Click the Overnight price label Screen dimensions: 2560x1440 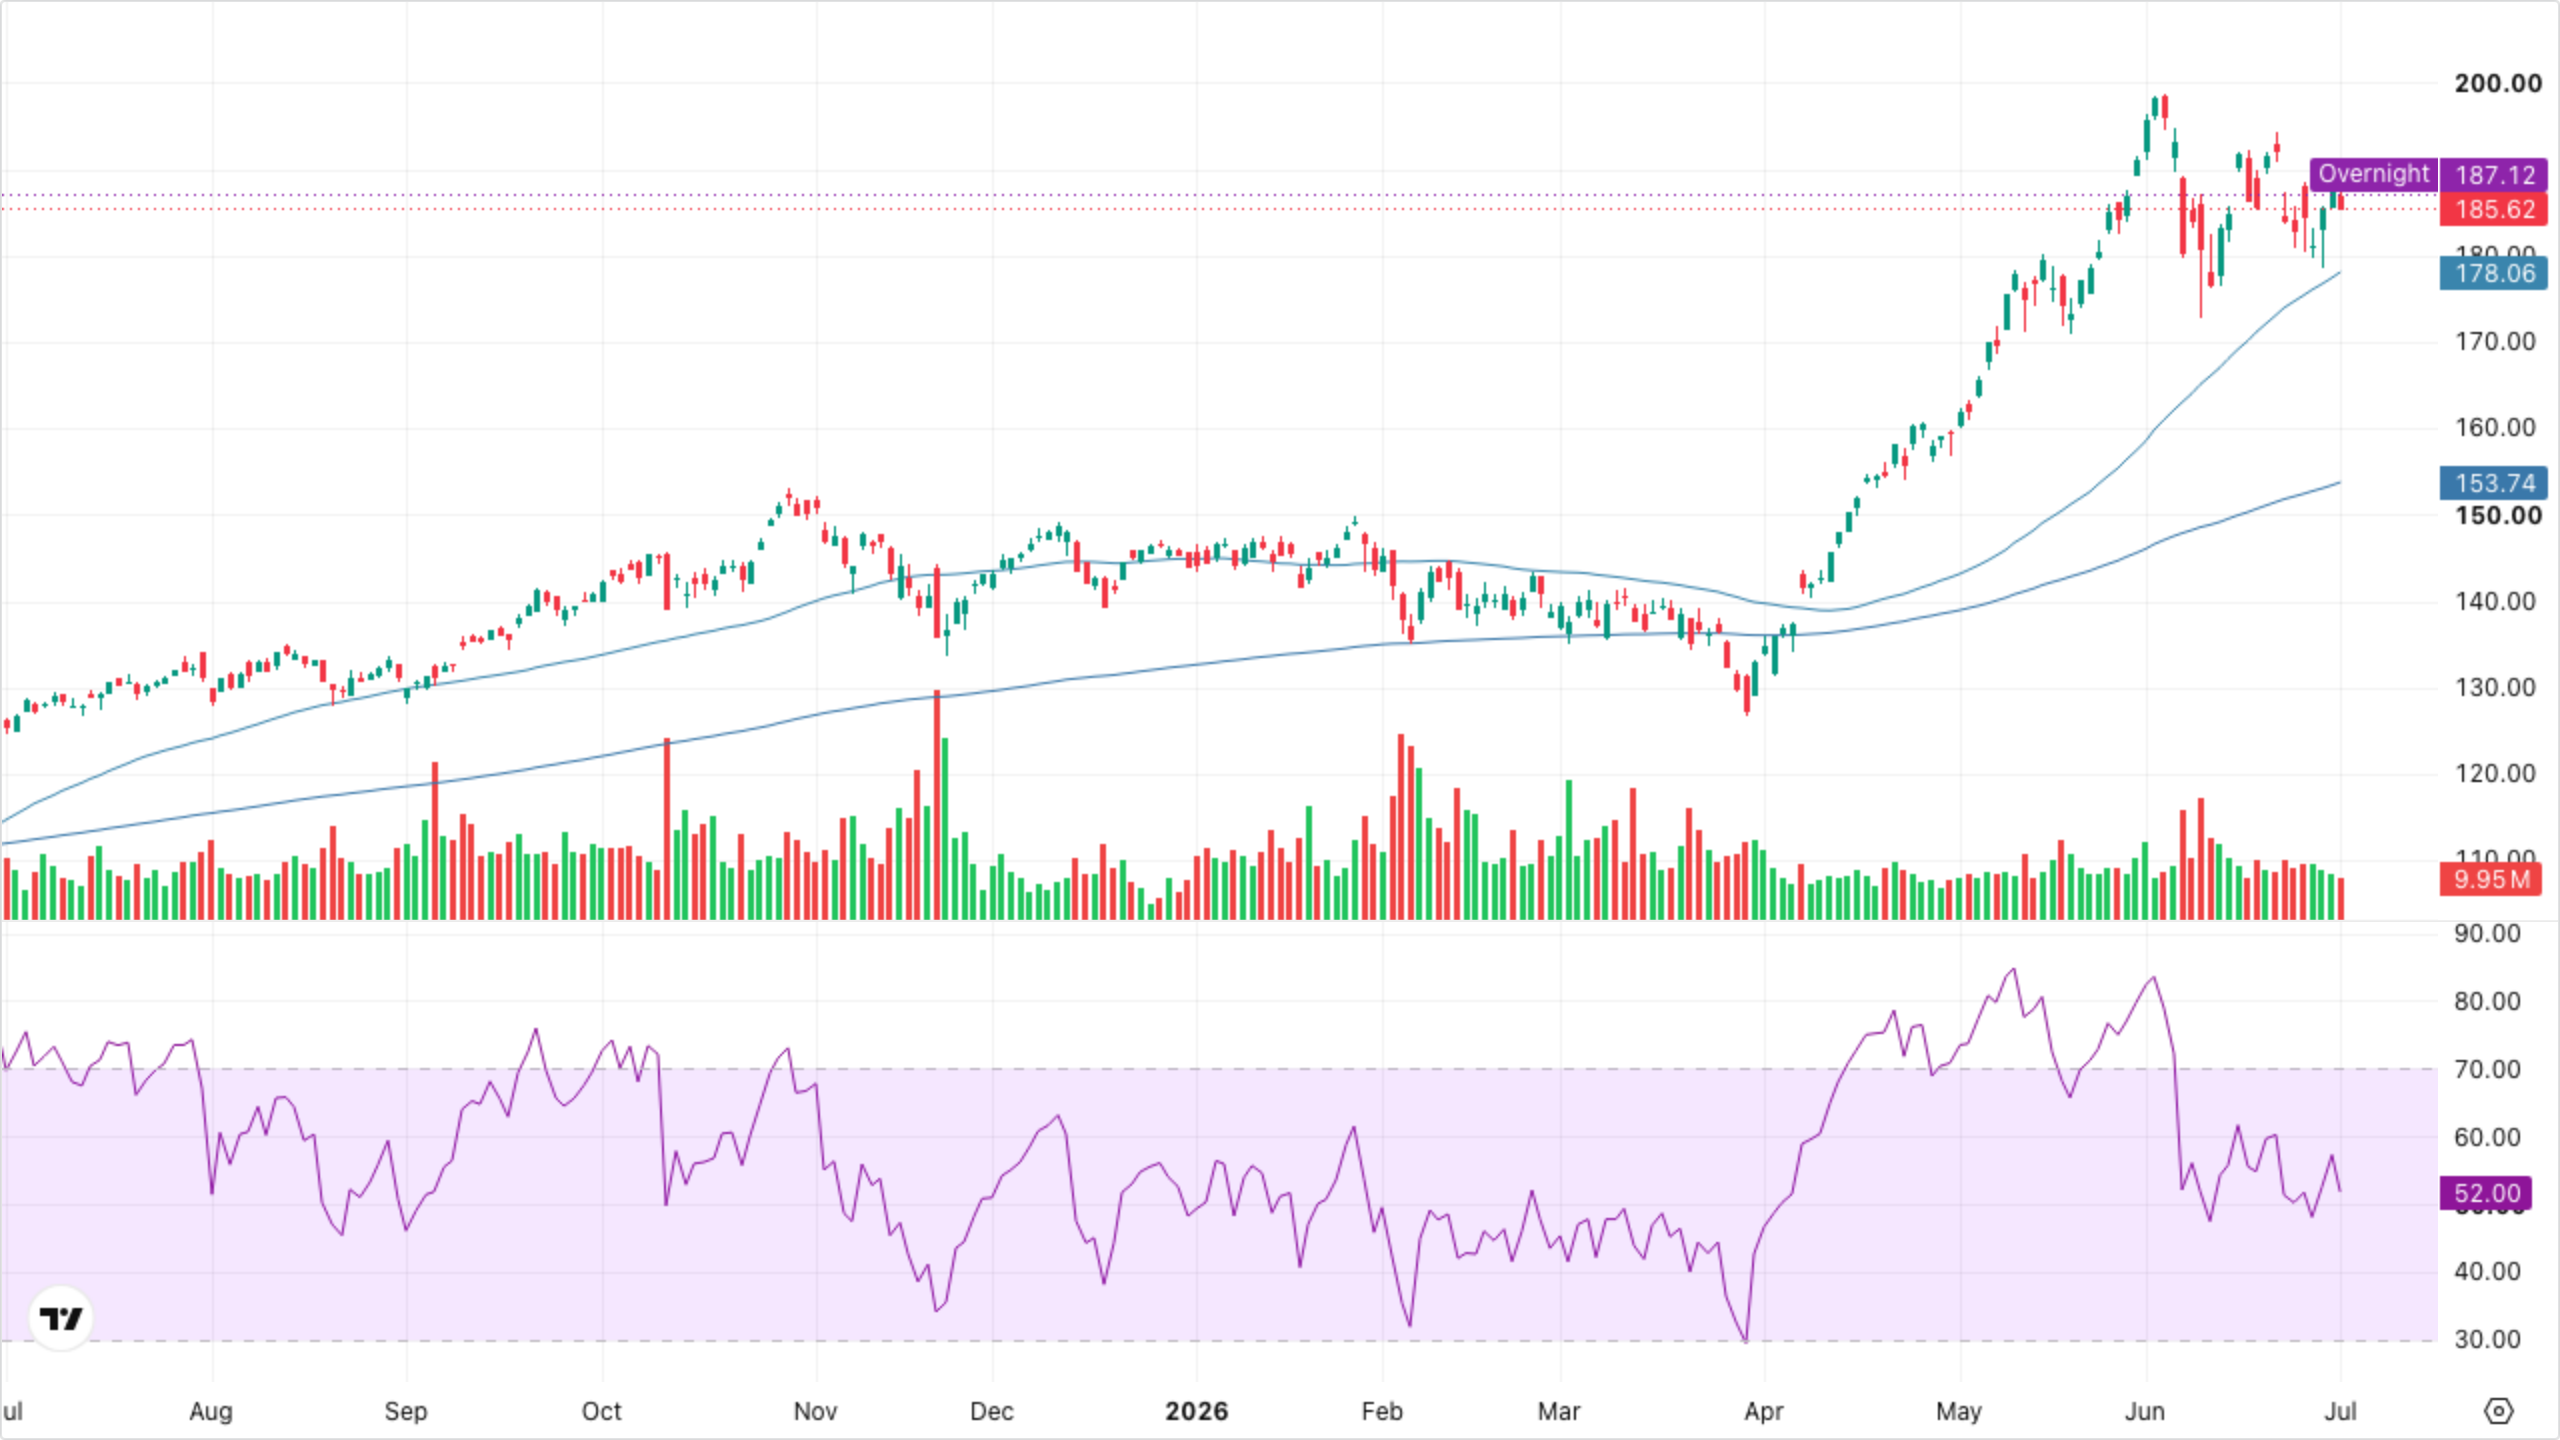point(2373,174)
